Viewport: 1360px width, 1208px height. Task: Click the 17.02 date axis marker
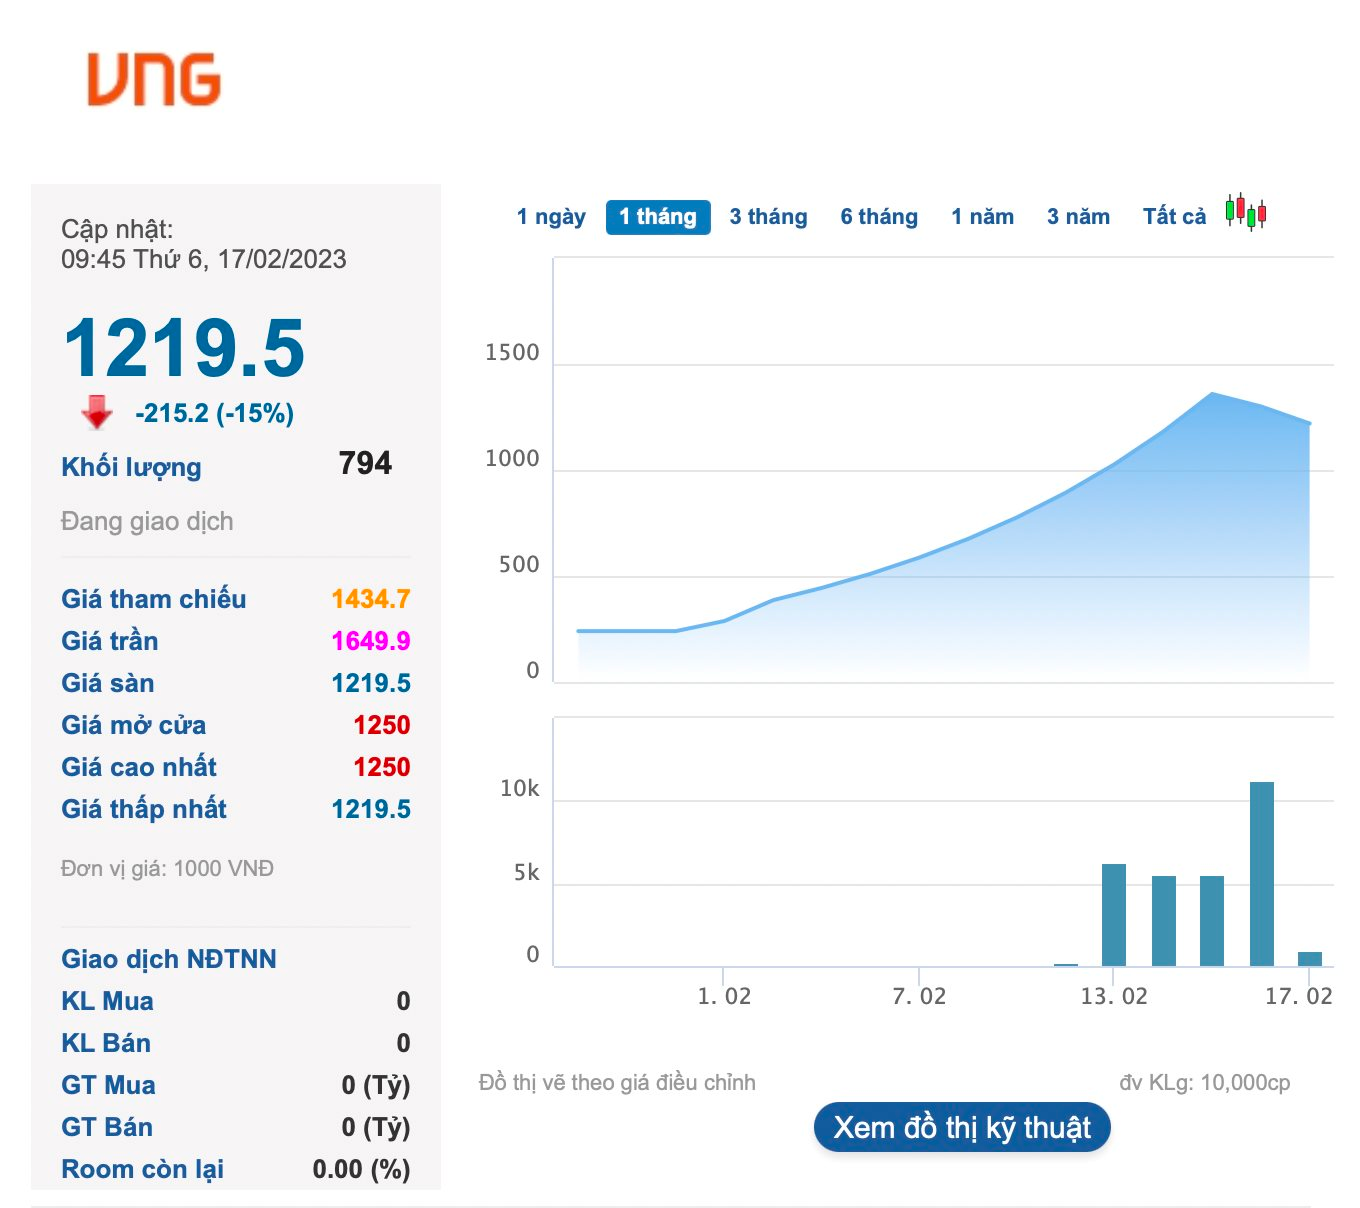[1298, 996]
